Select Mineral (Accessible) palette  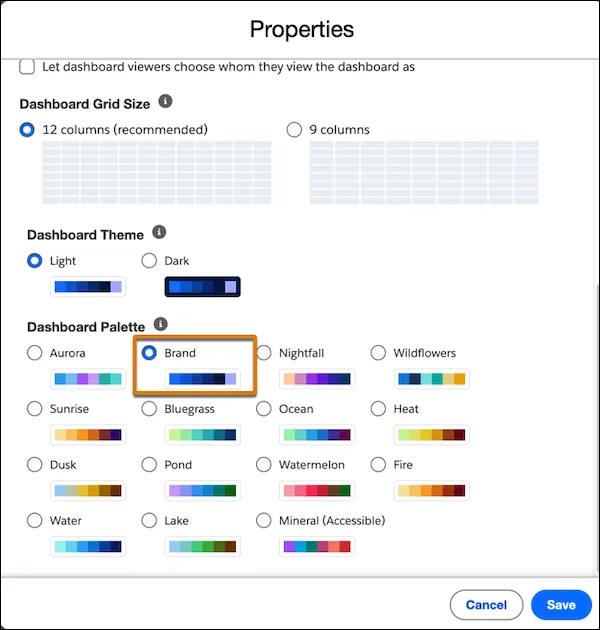click(x=264, y=521)
